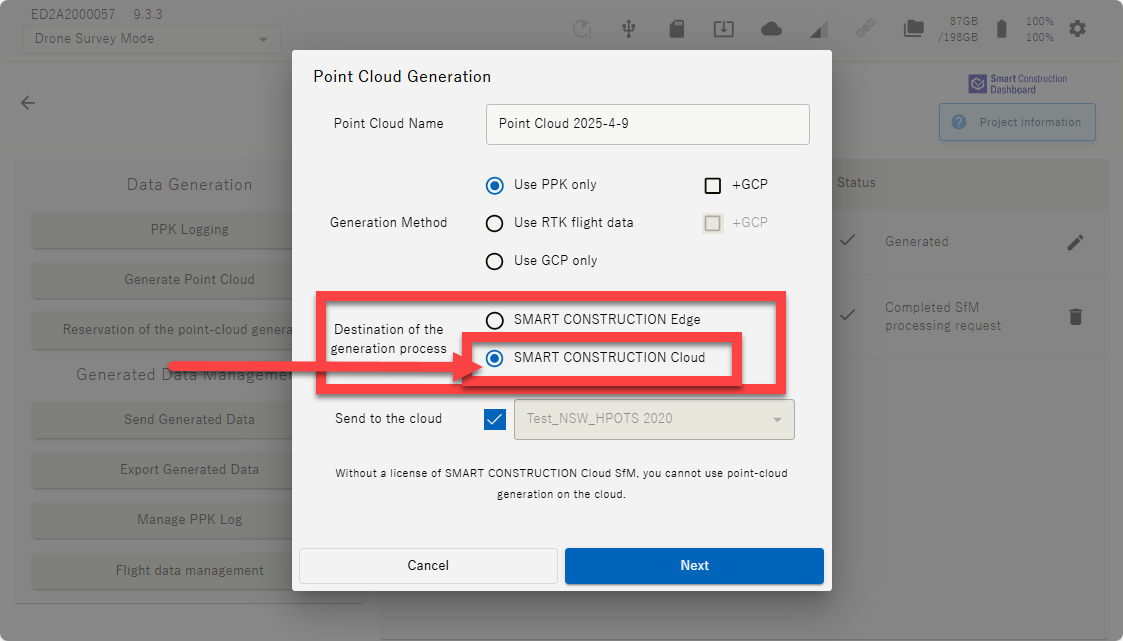
Task: Select Use PPK only radio button
Action: click(494, 185)
